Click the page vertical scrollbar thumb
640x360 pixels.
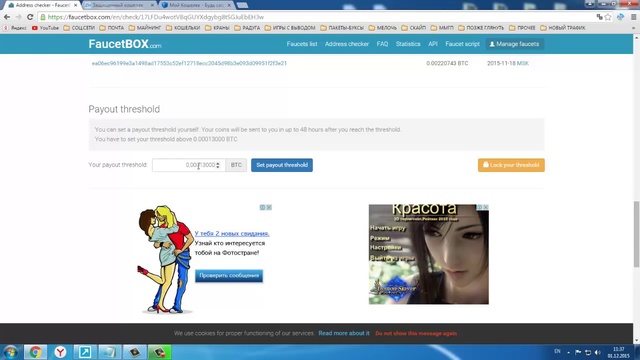(636, 234)
